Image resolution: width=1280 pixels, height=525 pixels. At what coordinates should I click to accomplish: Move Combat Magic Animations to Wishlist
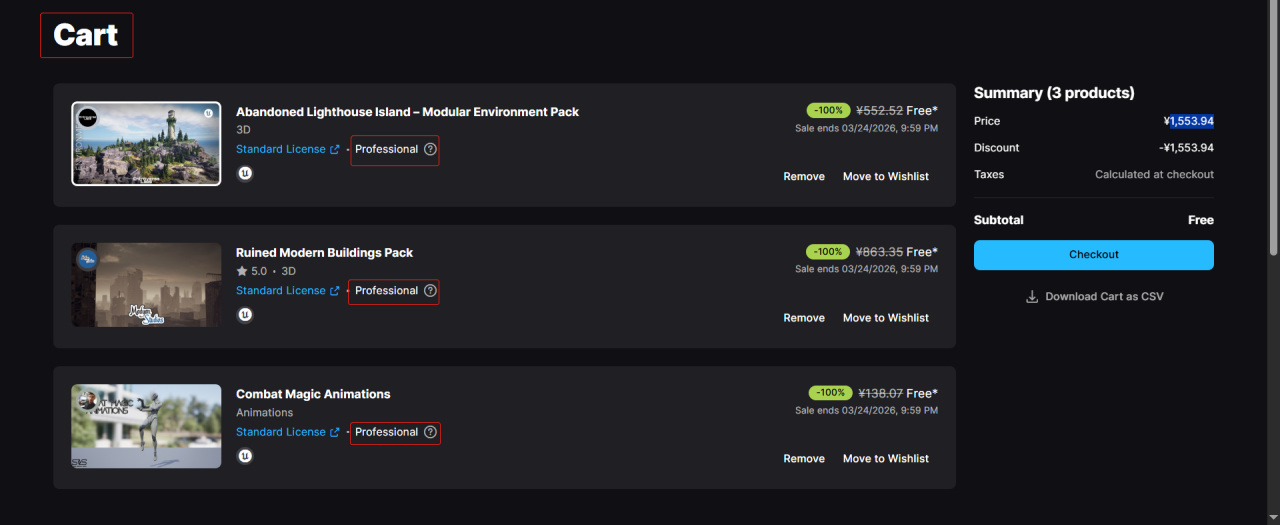point(886,459)
